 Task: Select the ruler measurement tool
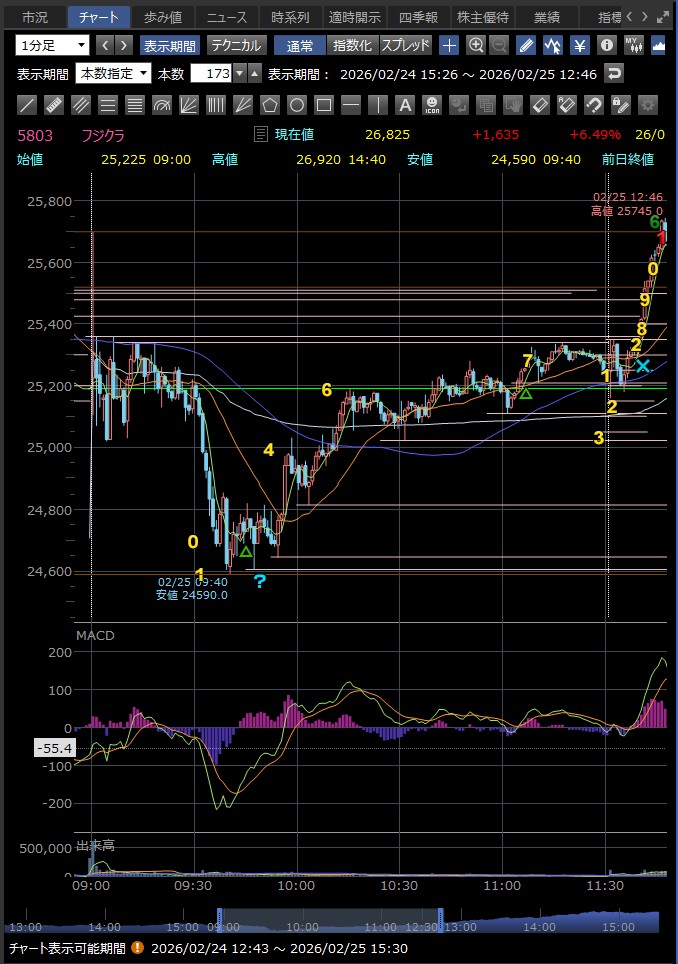[x=54, y=104]
